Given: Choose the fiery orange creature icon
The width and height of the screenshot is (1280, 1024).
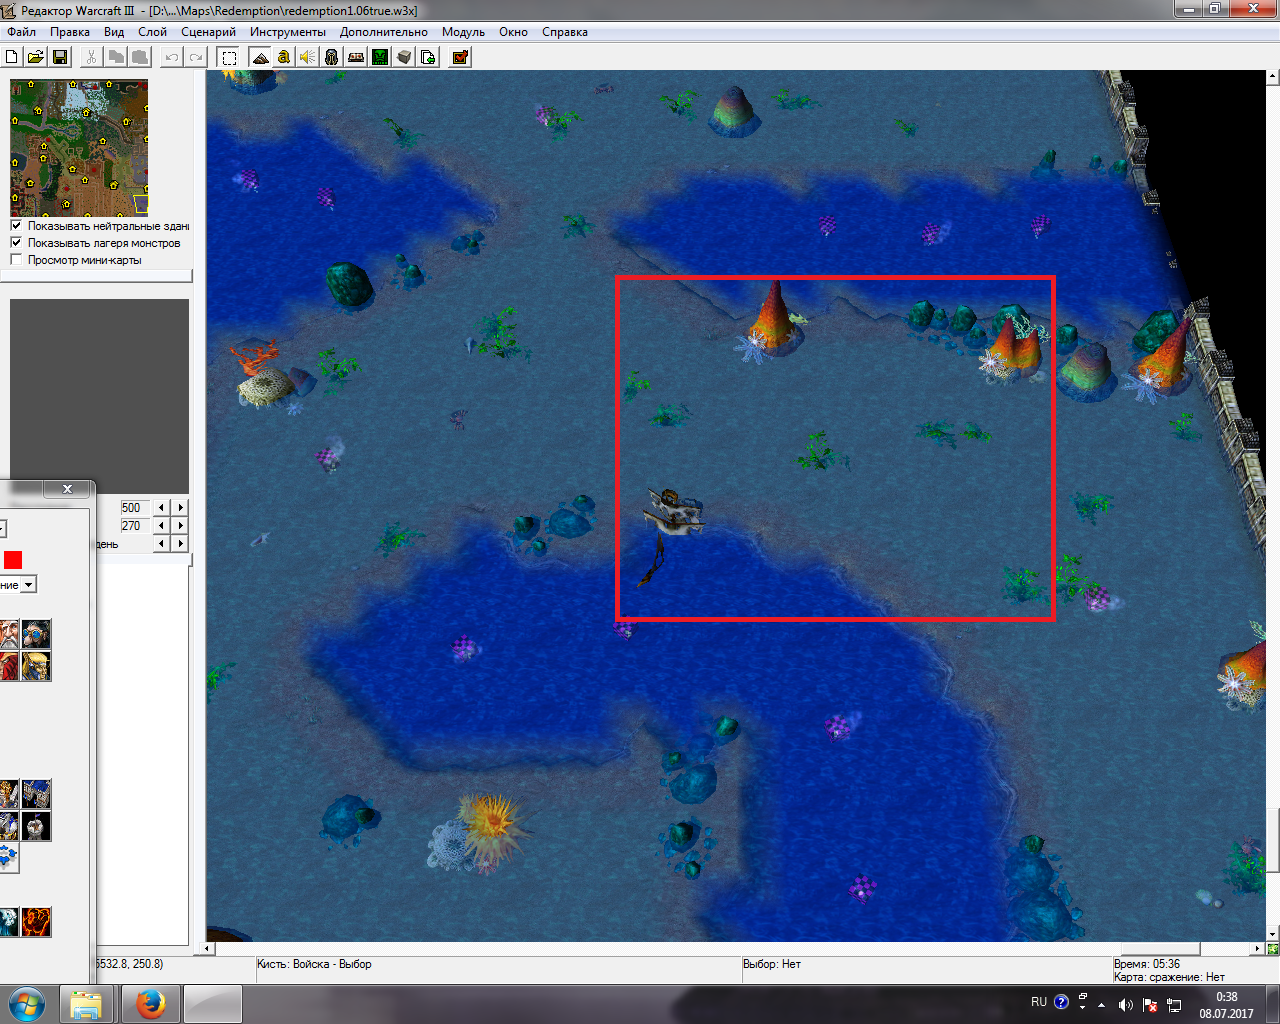Looking at the screenshot, I should (36, 922).
